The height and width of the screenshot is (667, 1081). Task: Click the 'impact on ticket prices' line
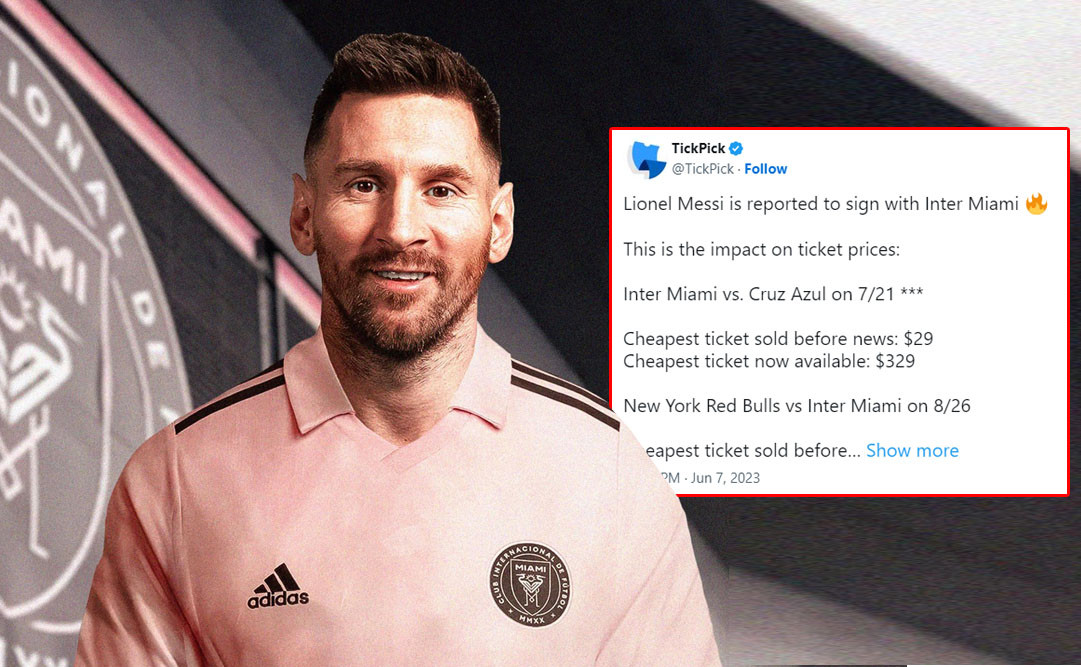[x=761, y=249]
